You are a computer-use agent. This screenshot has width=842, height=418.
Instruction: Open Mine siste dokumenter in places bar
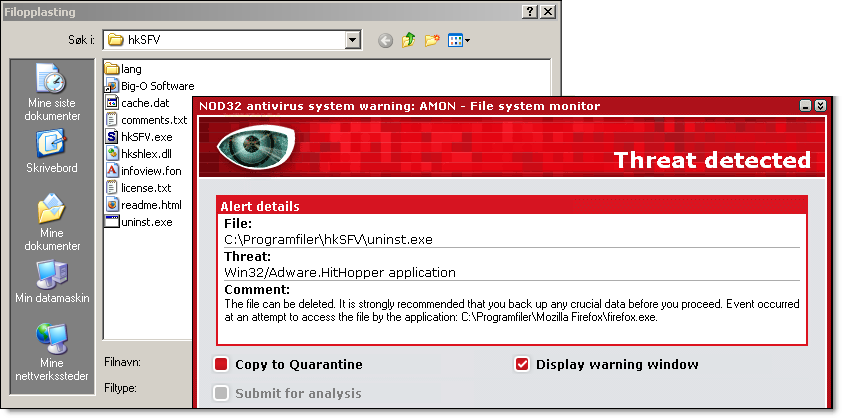[x=52, y=92]
